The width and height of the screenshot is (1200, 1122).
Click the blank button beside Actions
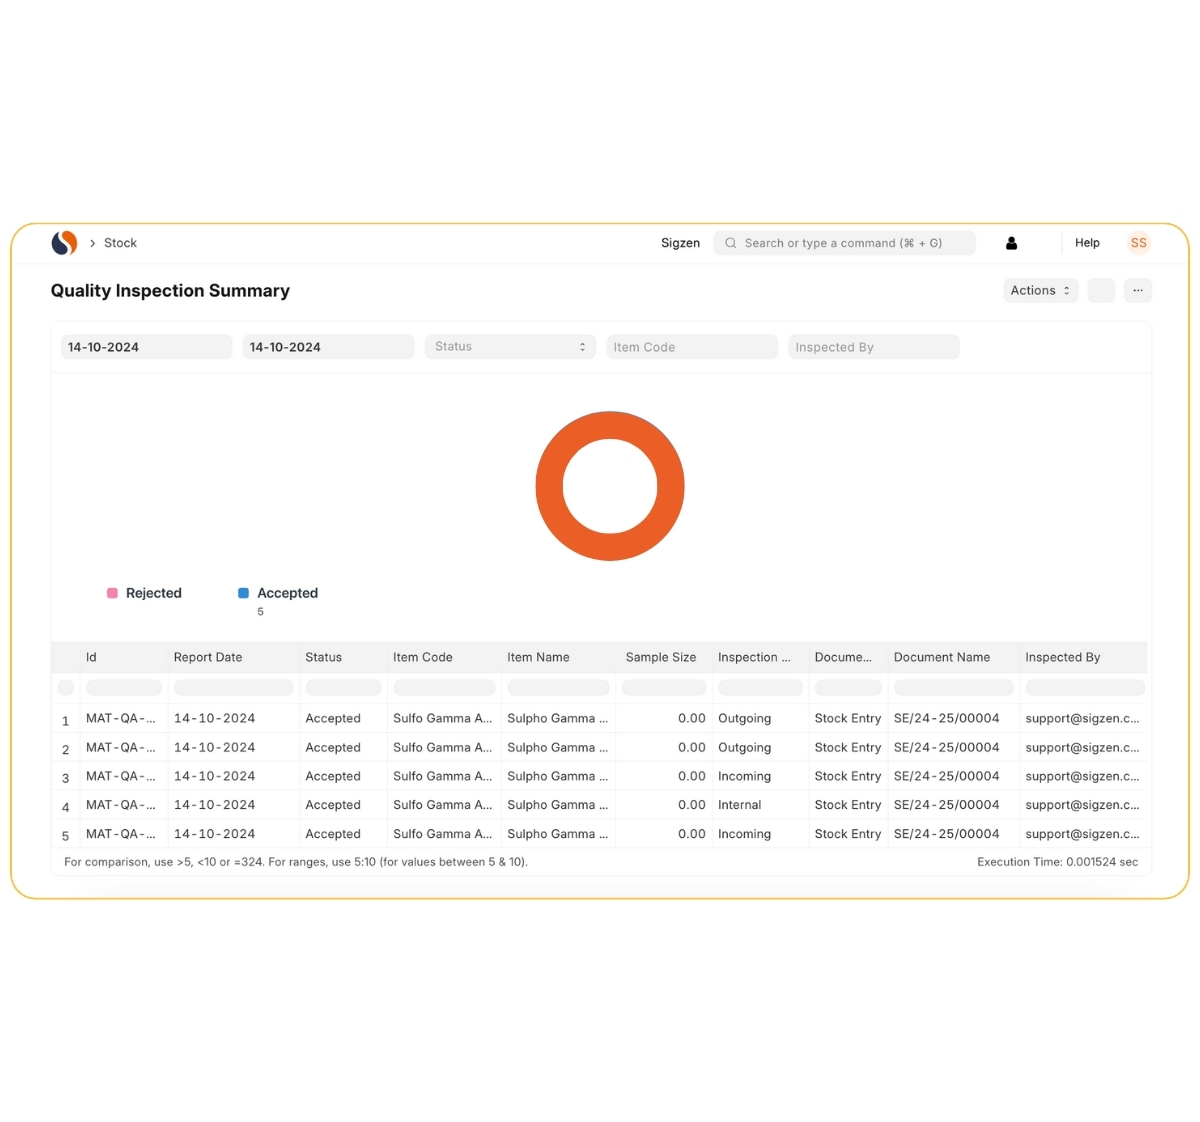click(1101, 291)
